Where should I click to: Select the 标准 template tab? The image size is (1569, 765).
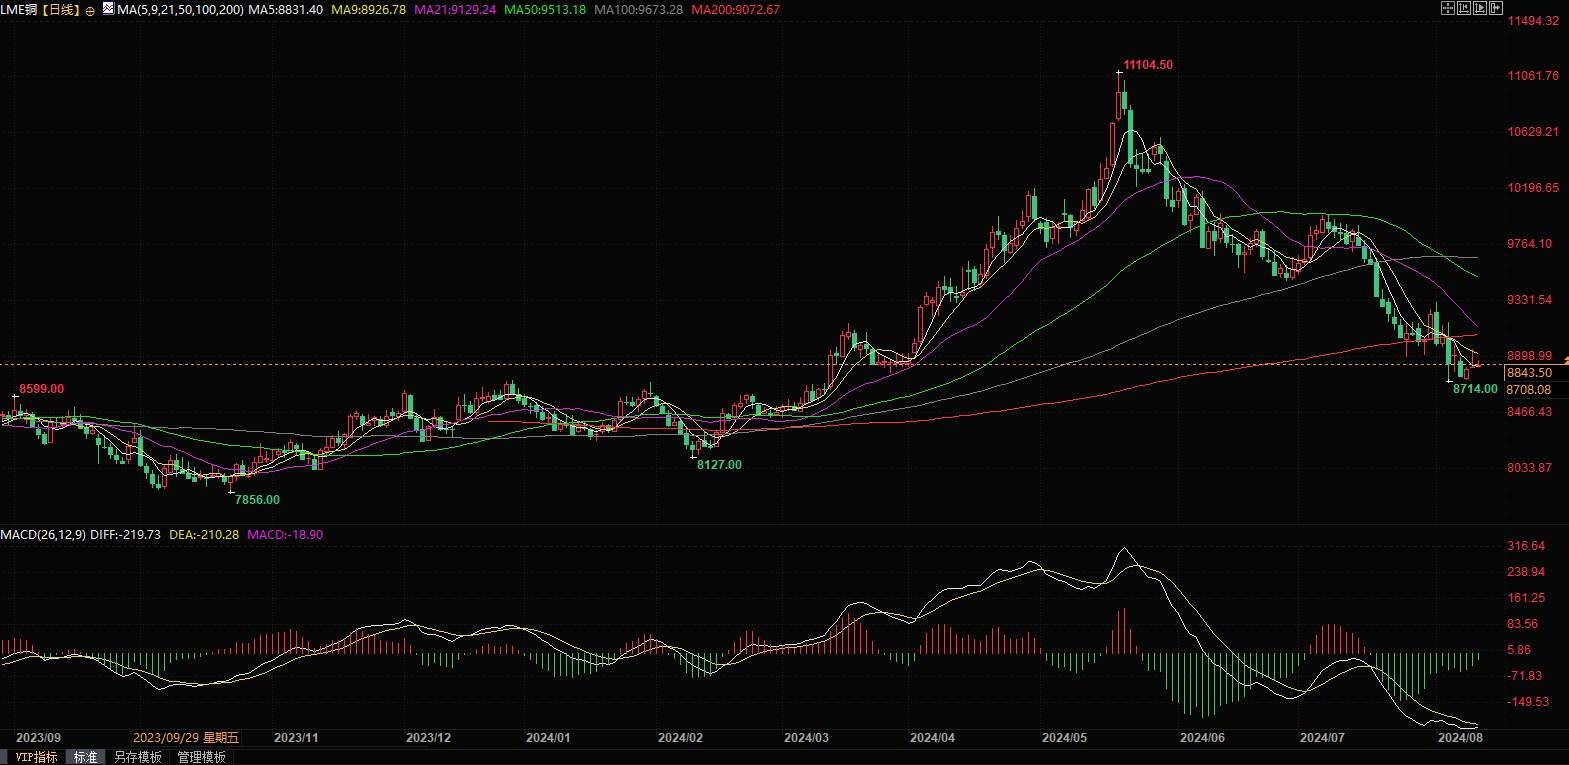[85, 757]
